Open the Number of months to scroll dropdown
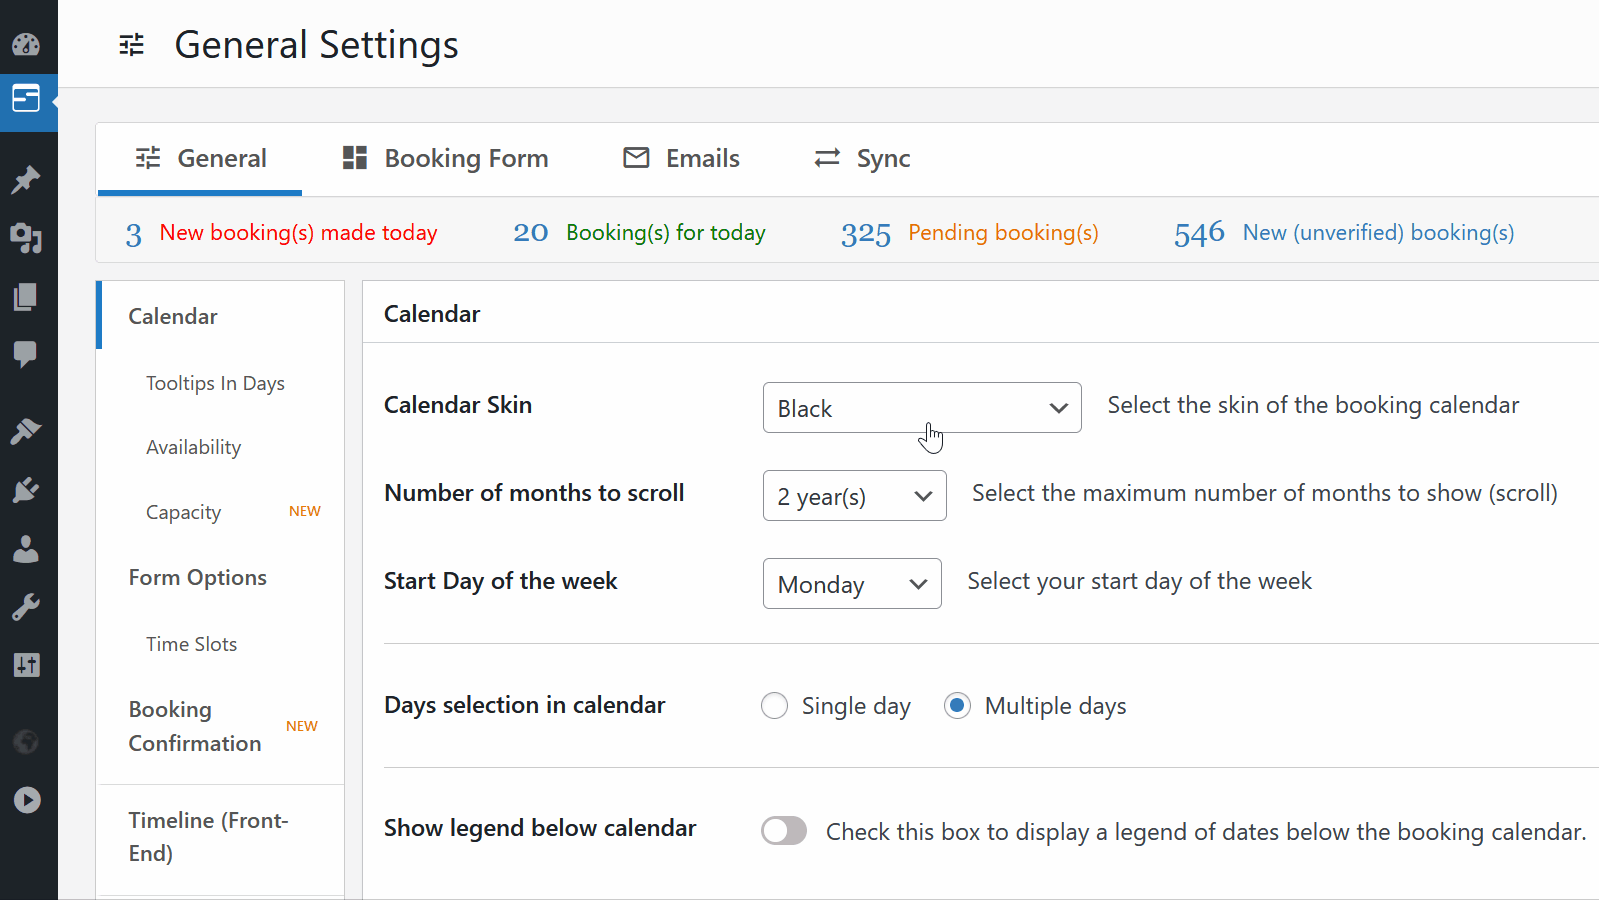Image resolution: width=1599 pixels, height=900 pixels. 855,496
